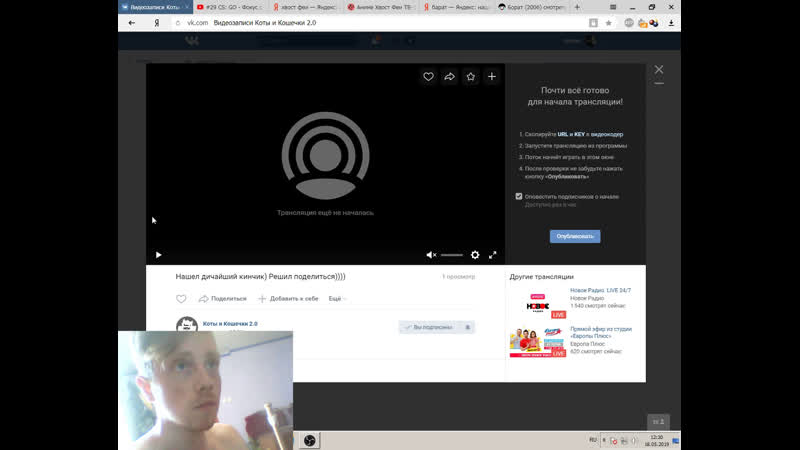This screenshot has height=450, width=800.
Task: Unmute the video player speaker icon
Action: (431, 255)
